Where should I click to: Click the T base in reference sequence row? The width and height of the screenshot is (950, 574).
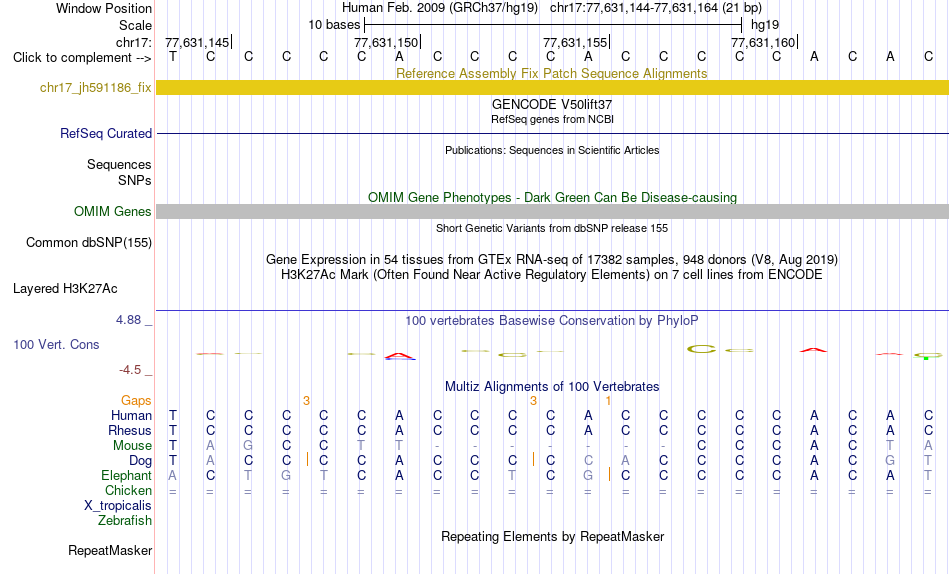(x=173, y=56)
